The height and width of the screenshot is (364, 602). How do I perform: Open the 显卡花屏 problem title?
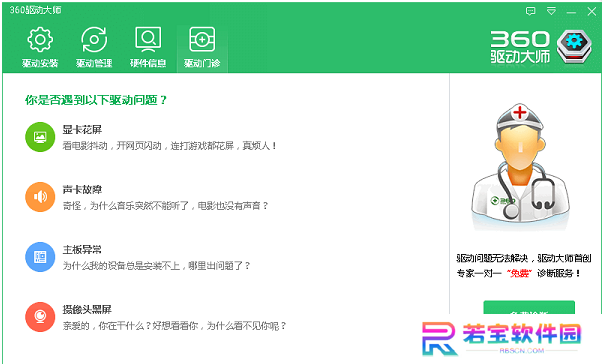82,130
